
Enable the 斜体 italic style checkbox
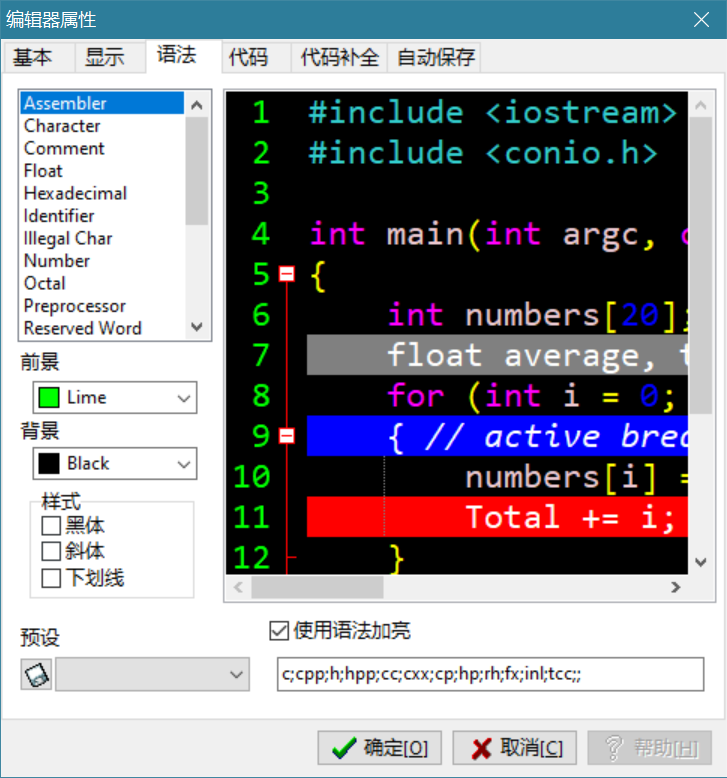(x=51, y=551)
